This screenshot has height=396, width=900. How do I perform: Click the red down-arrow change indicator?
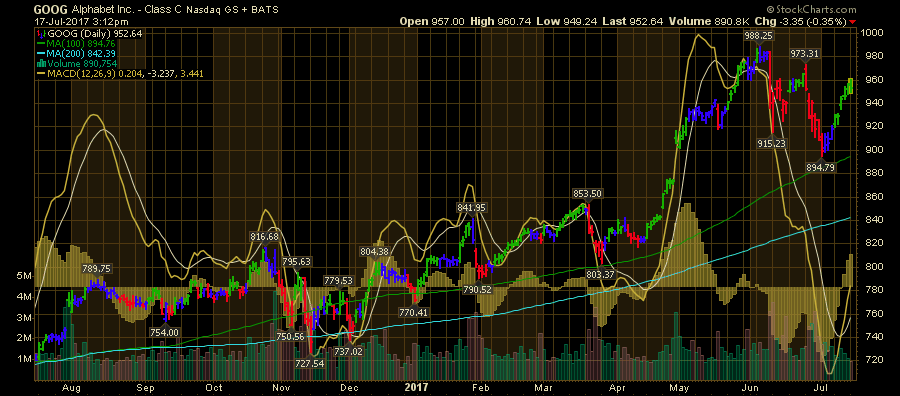point(852,22)
